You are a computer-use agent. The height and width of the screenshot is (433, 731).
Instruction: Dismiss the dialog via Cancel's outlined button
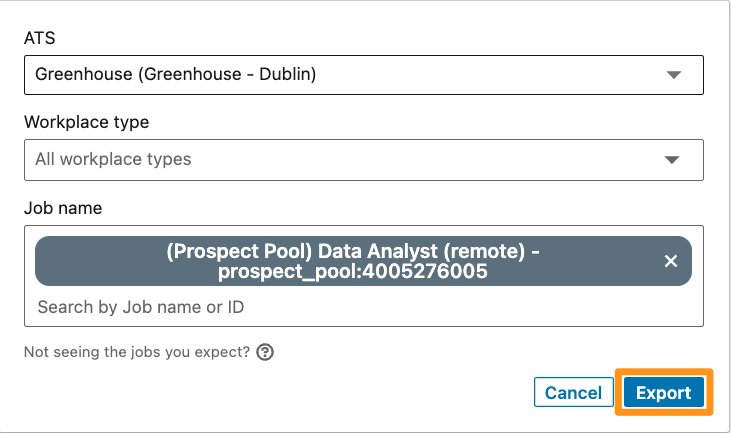click(573, 392)
